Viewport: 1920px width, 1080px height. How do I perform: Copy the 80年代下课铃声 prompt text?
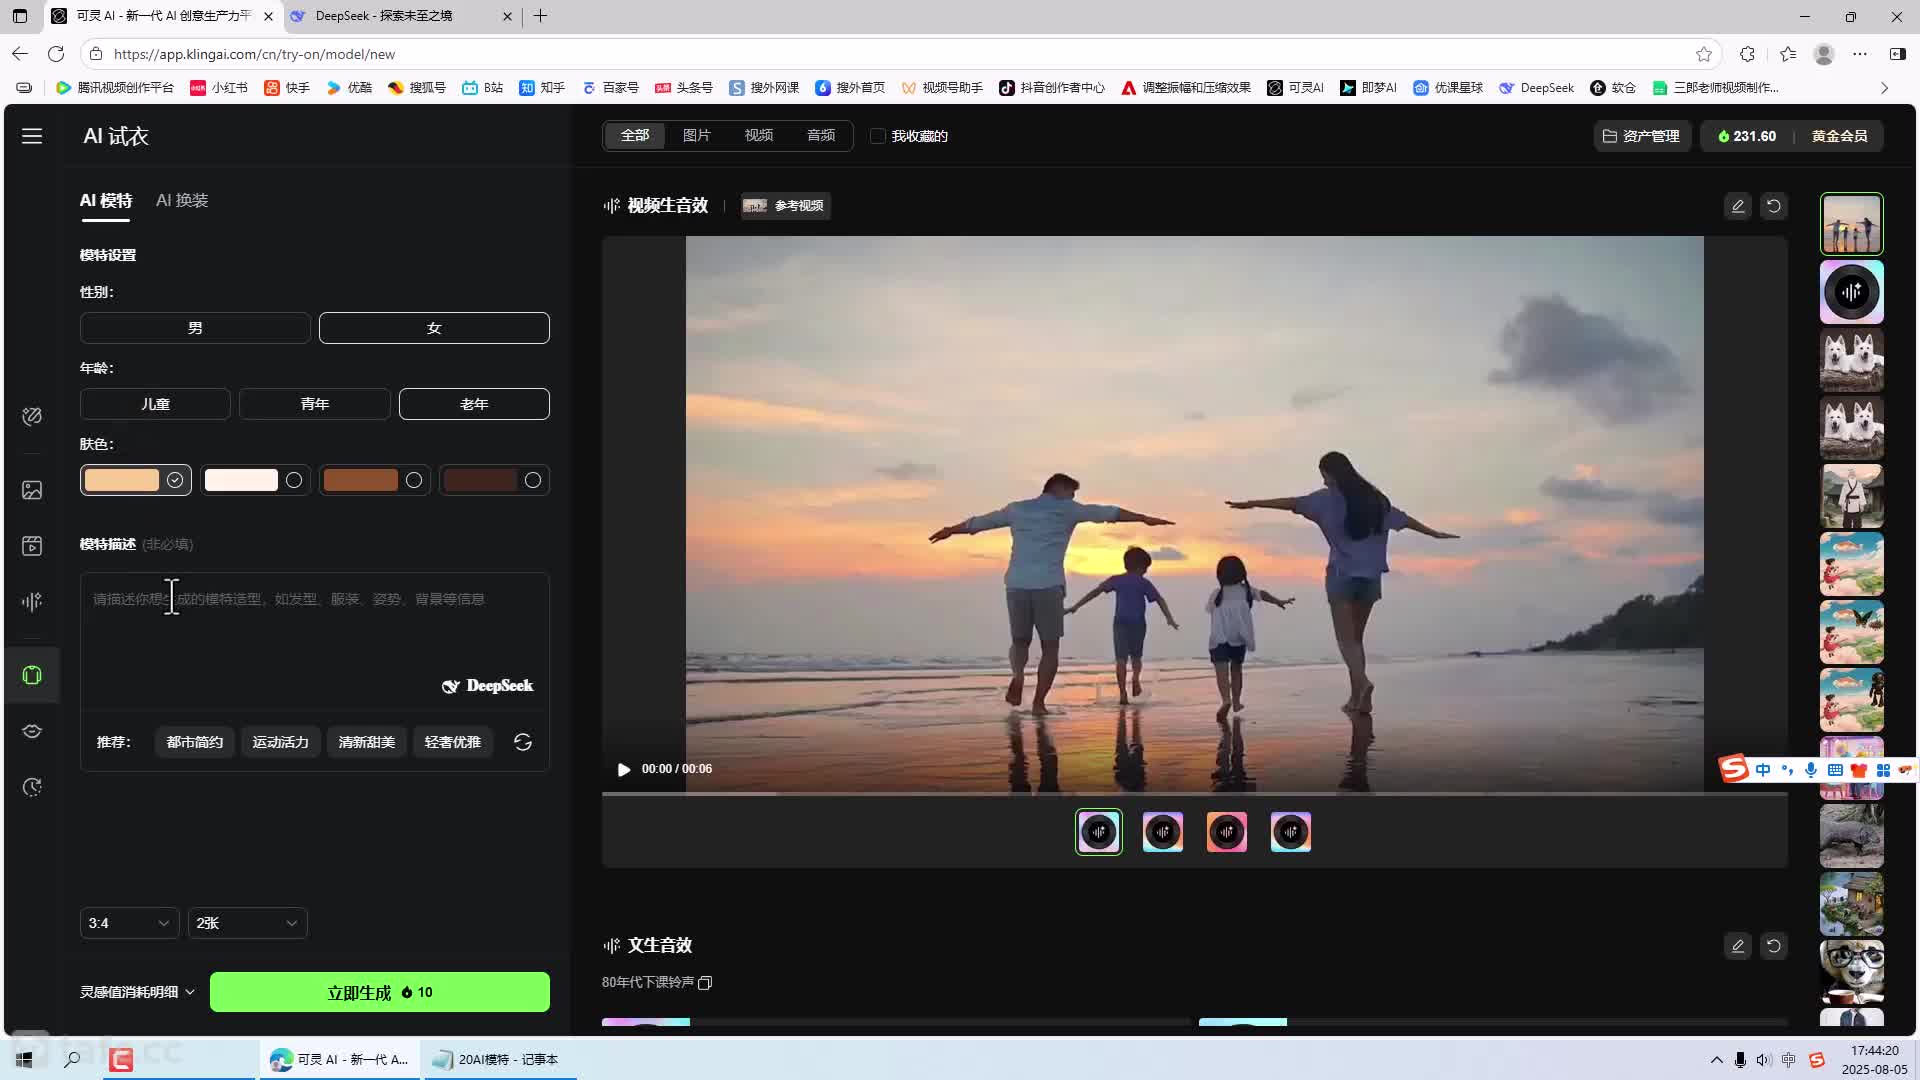pyautogui.click(x=705, y=983)
